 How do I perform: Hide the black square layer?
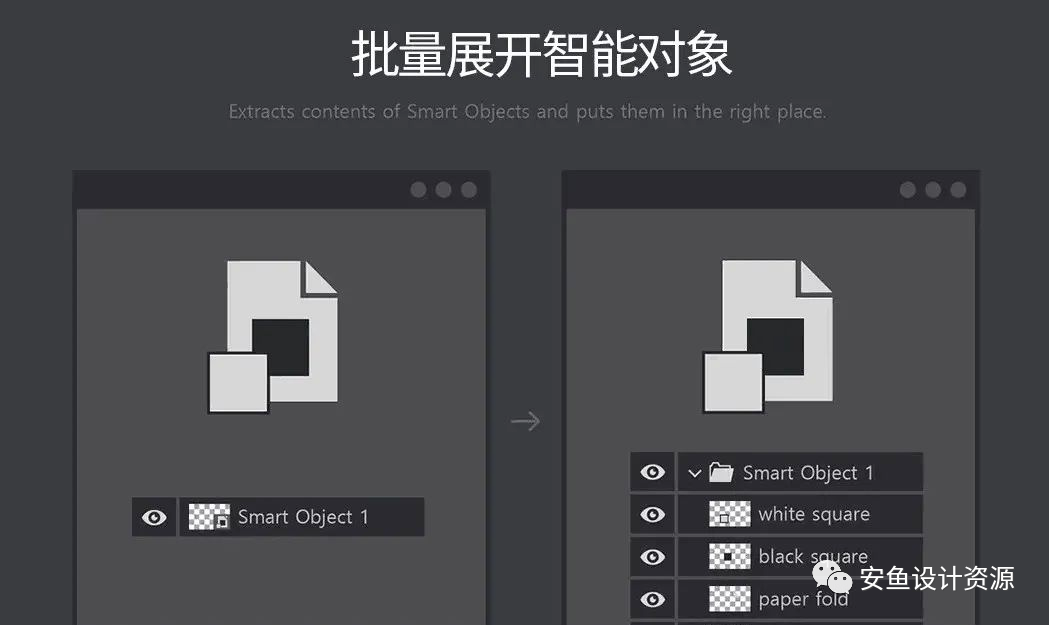[652, 557]
